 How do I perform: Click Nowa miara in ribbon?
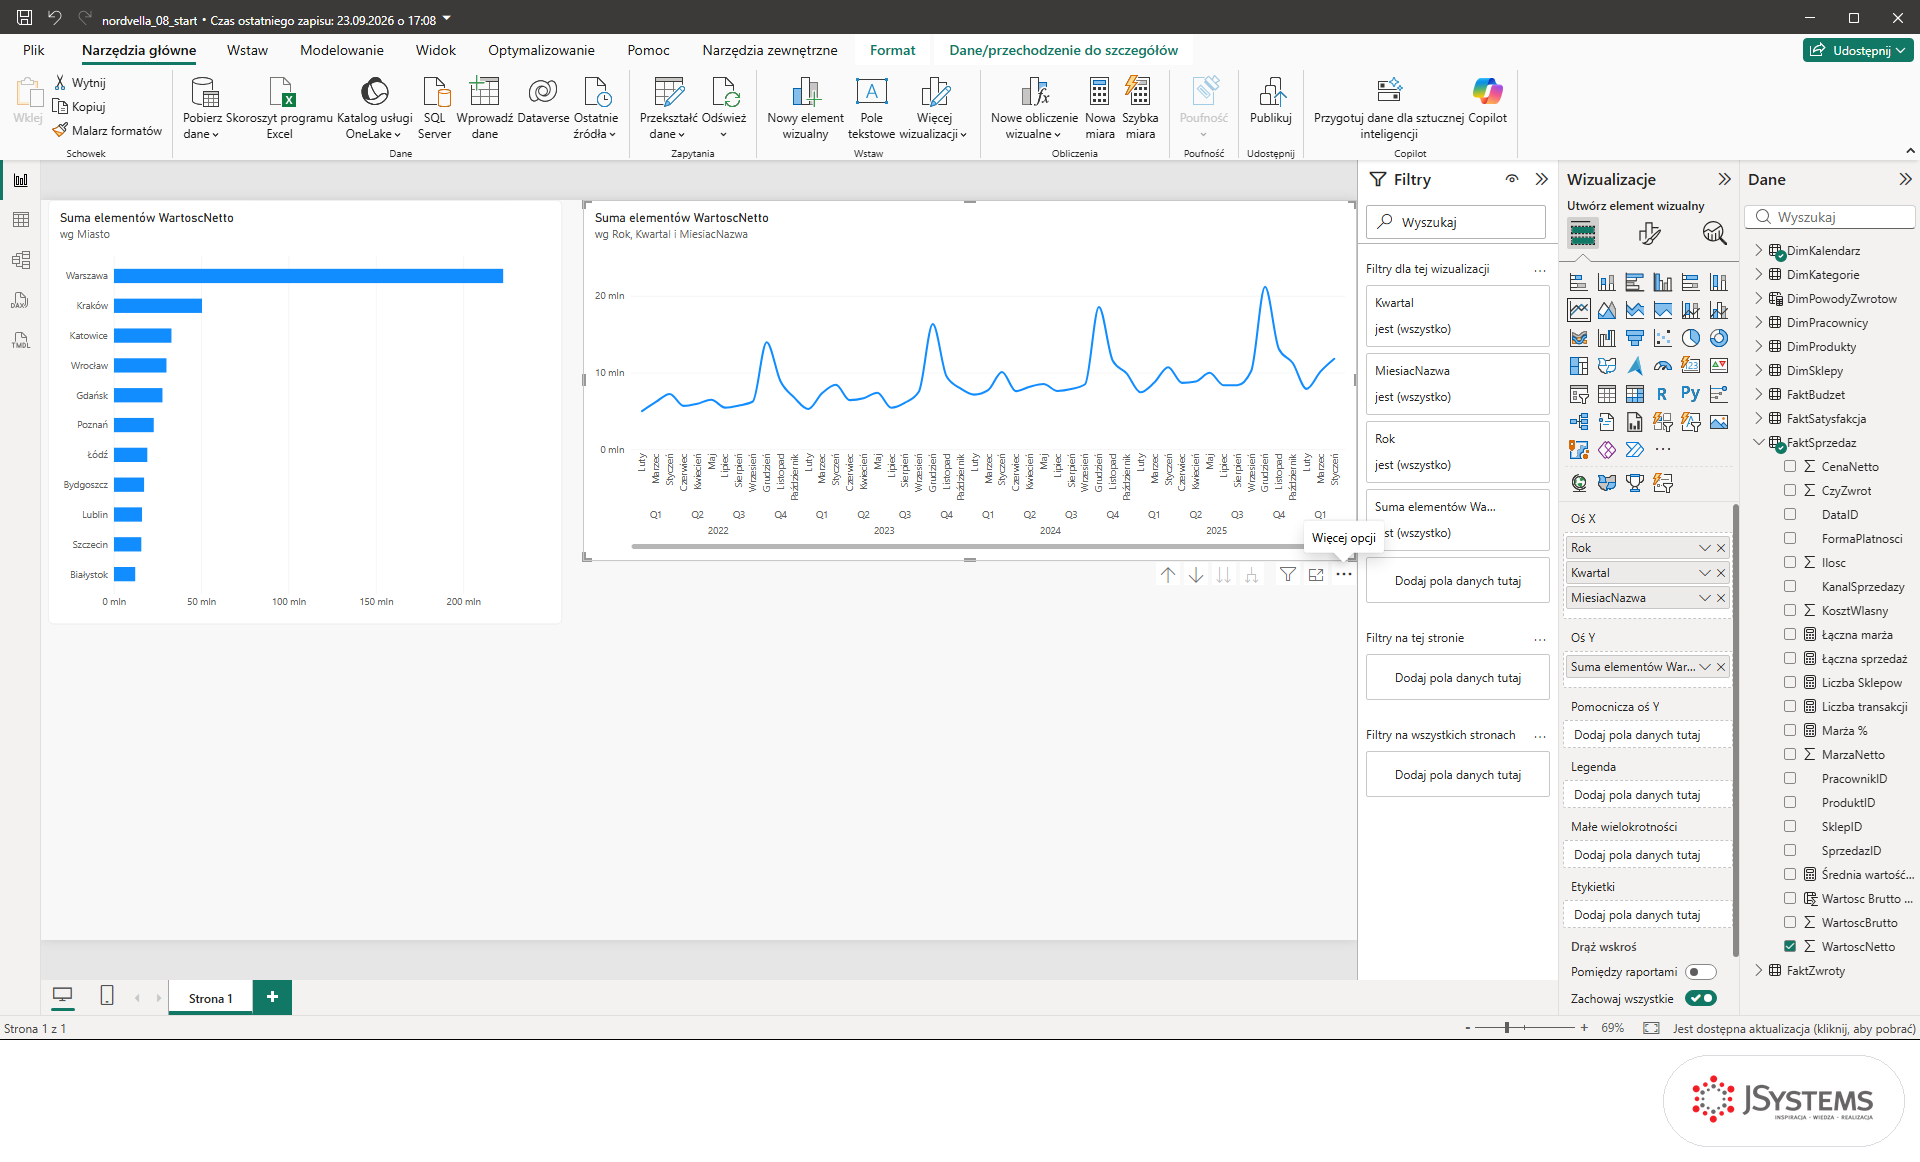point(1099,108)
